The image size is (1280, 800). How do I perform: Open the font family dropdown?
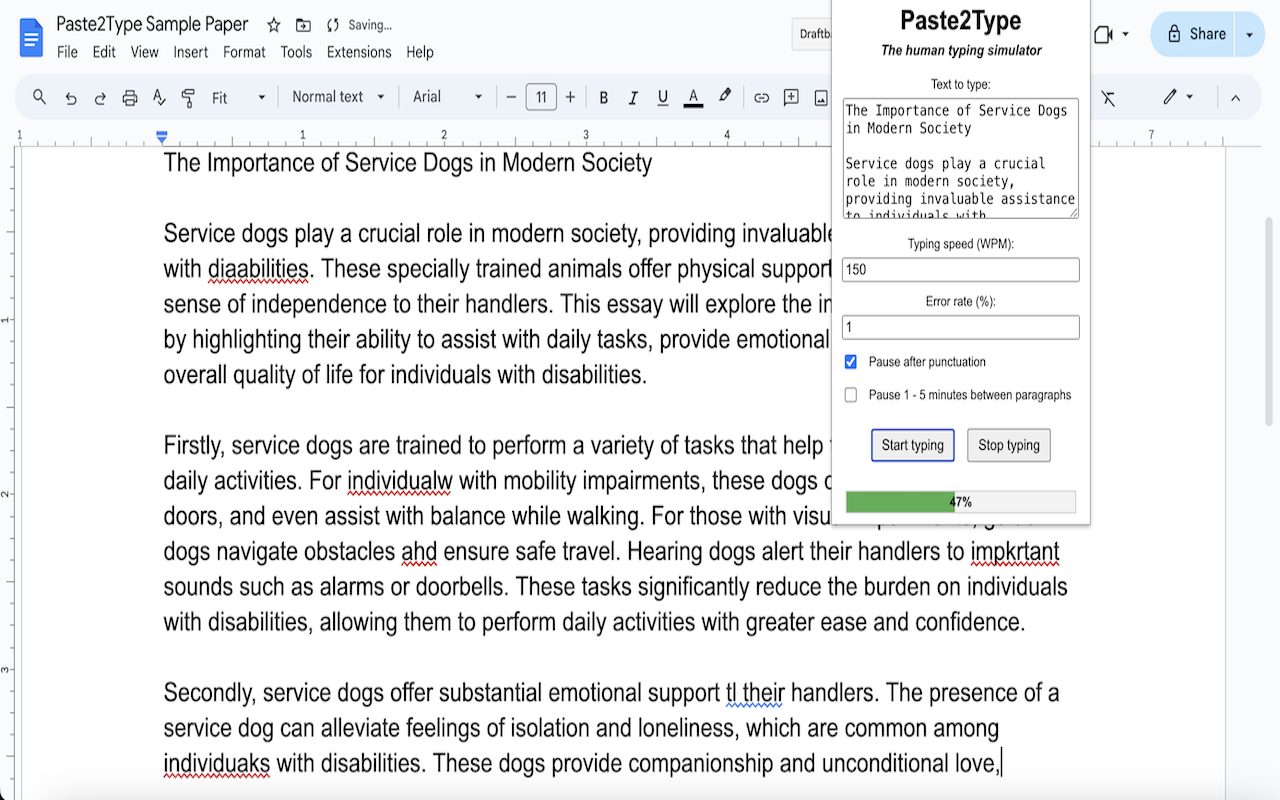[445, 97]
